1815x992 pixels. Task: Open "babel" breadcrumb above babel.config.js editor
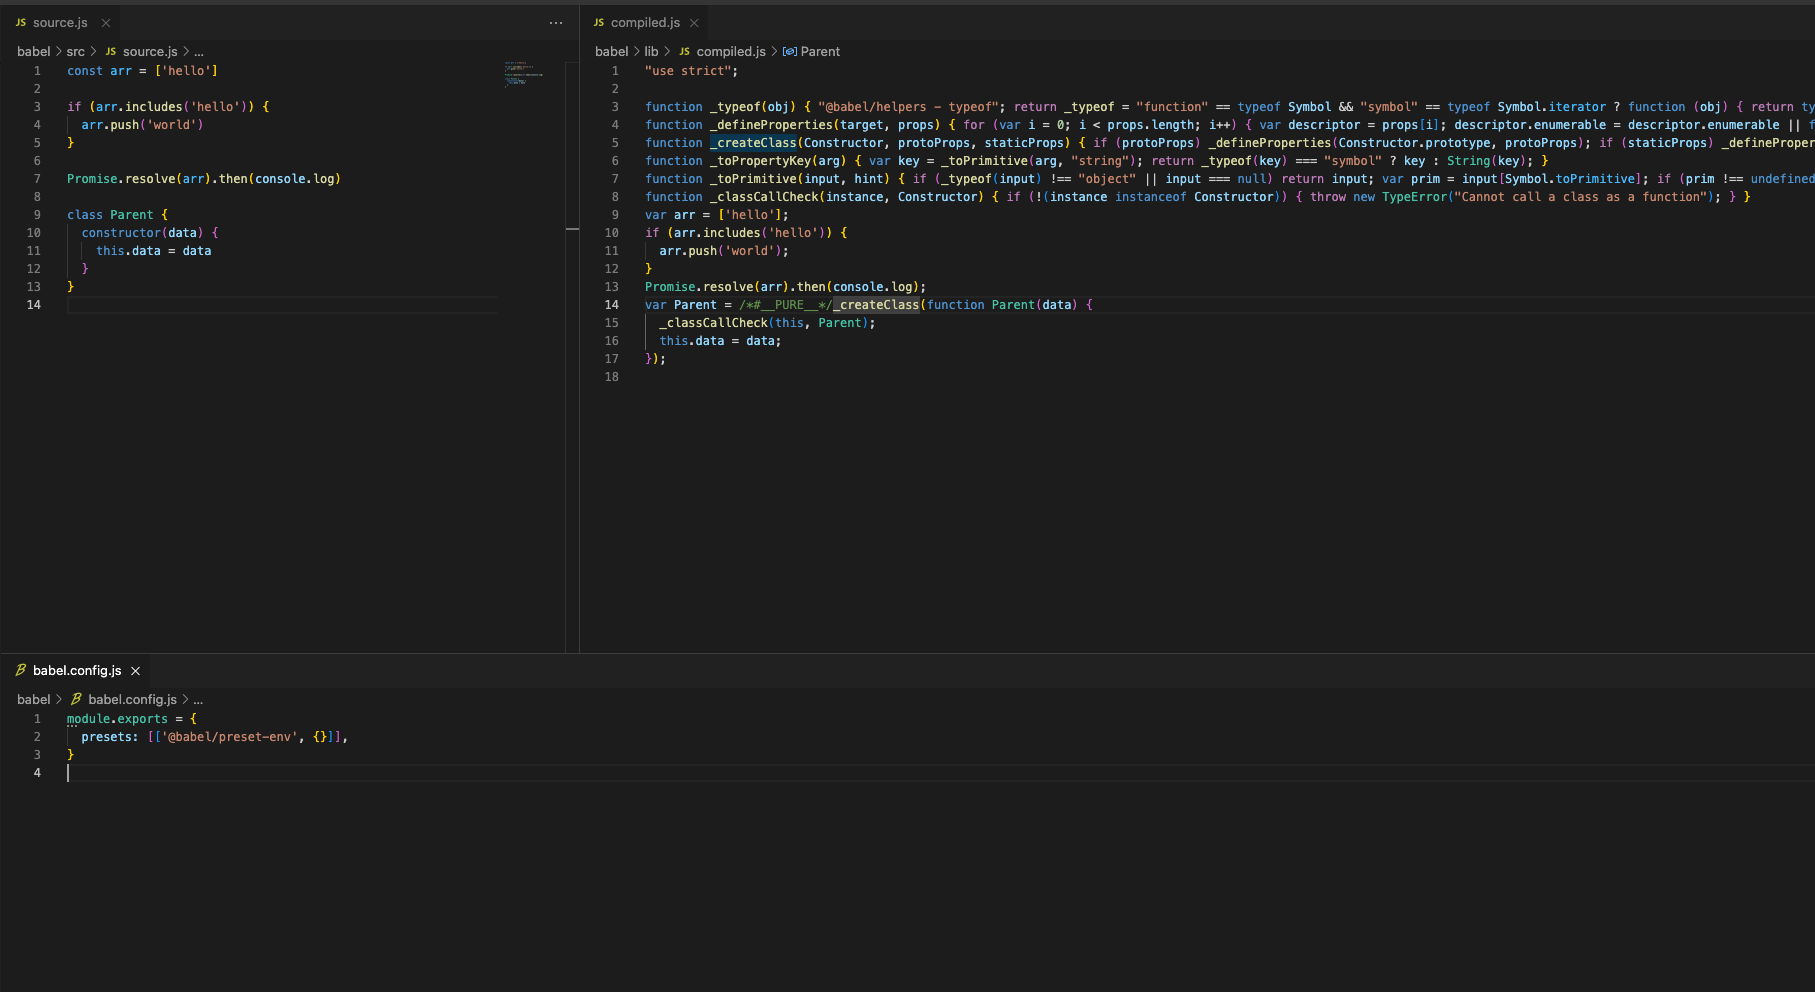point(33,700)
